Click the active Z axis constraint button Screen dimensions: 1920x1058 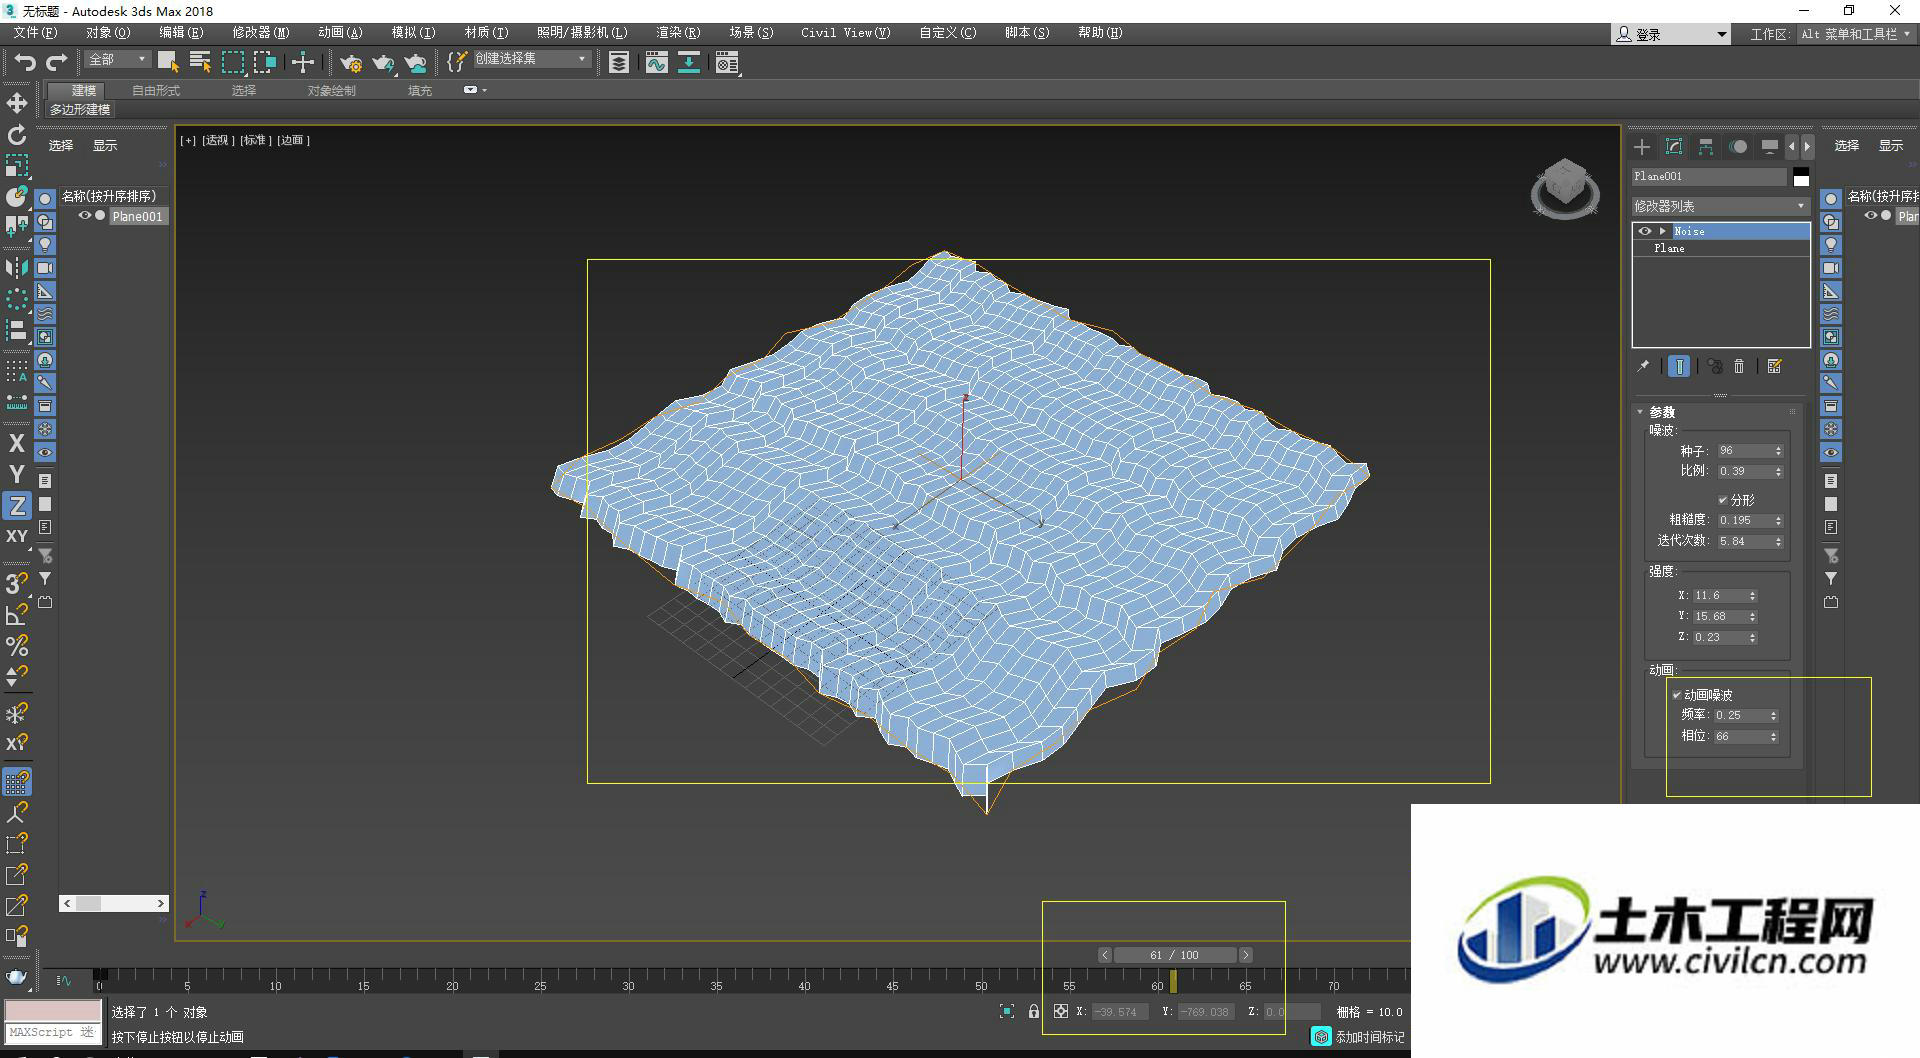17,505
